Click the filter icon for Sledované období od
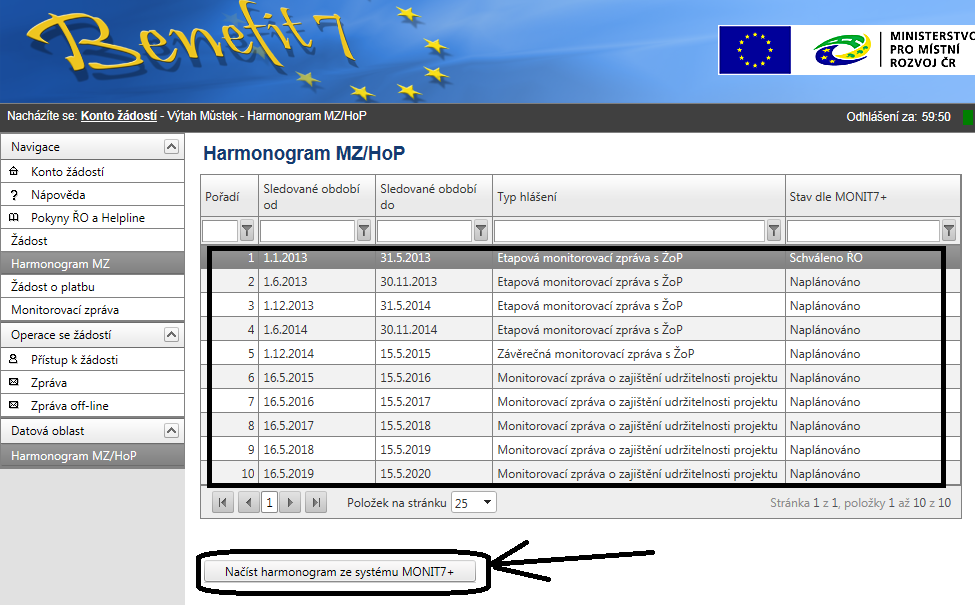 pyautogui.click(x=364, y=231)
